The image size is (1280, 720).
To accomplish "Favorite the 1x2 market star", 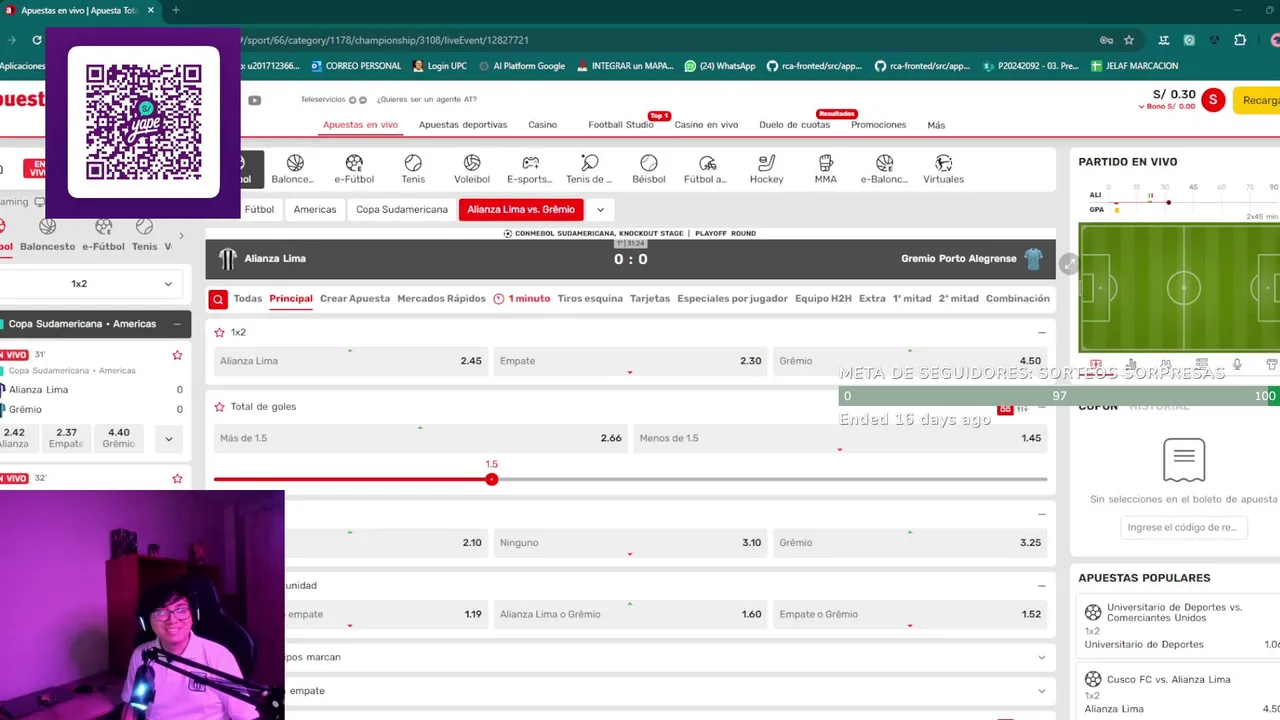I will click(x=220, y=332).
